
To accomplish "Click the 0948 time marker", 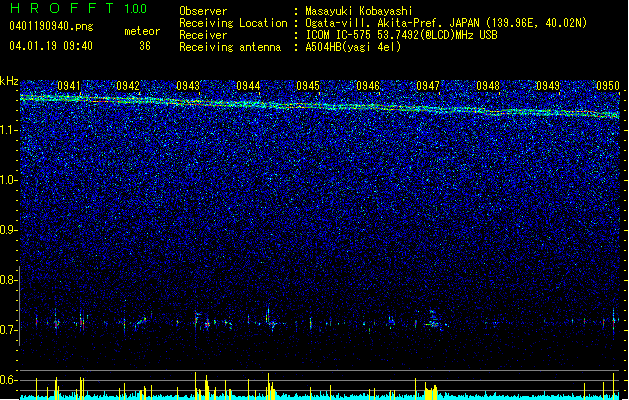I will (488, 86).
